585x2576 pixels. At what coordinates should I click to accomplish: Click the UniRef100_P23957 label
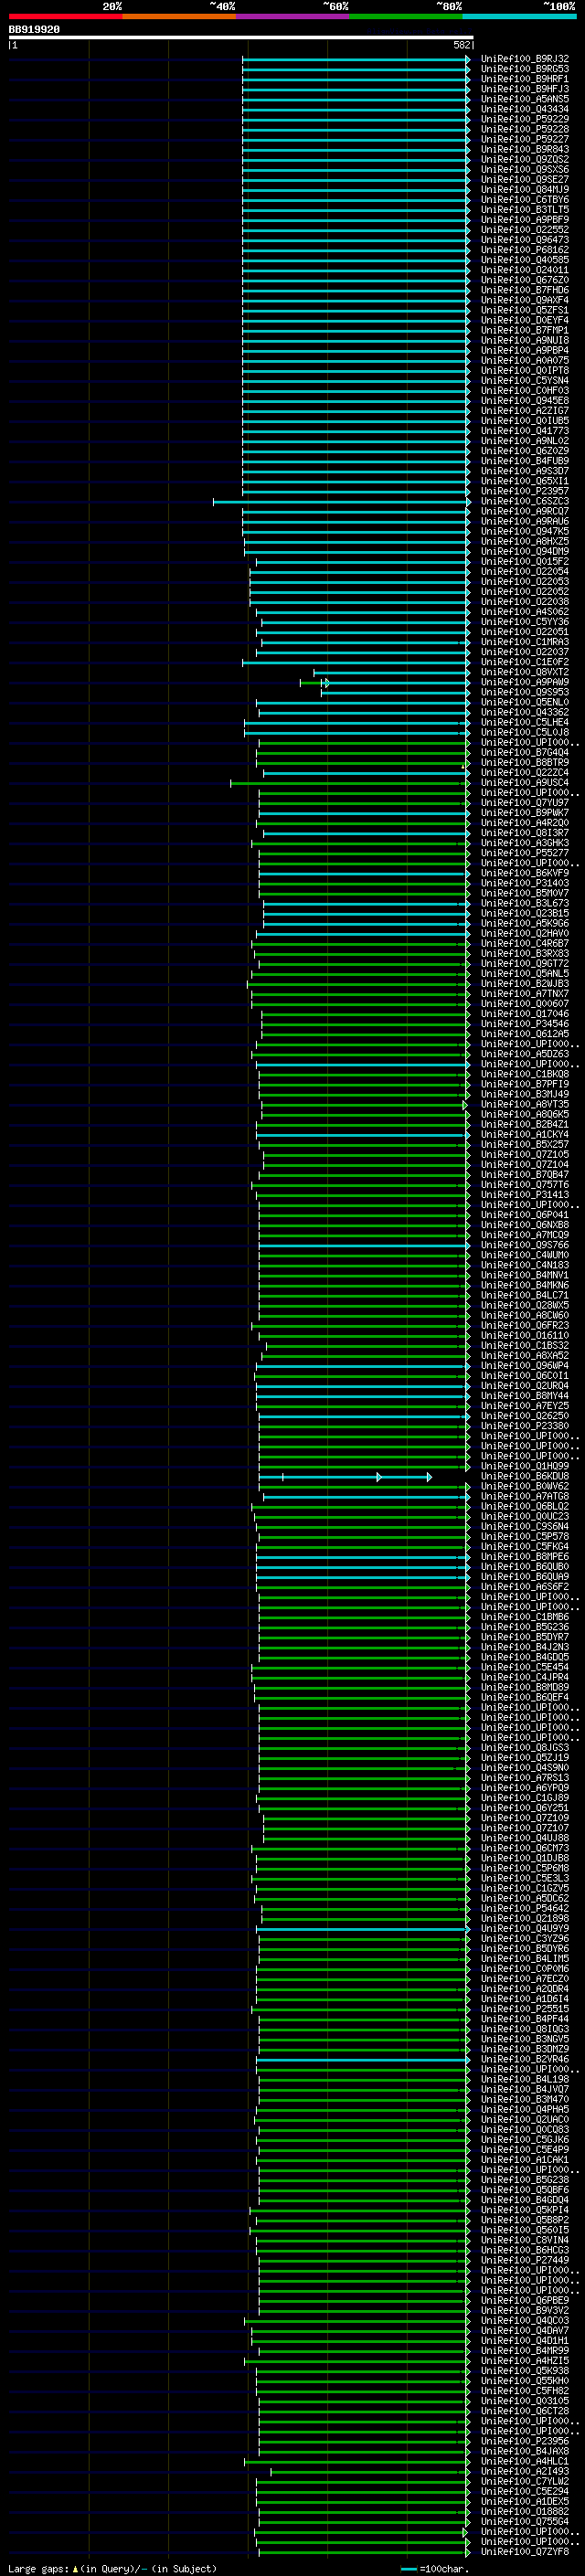525,491
